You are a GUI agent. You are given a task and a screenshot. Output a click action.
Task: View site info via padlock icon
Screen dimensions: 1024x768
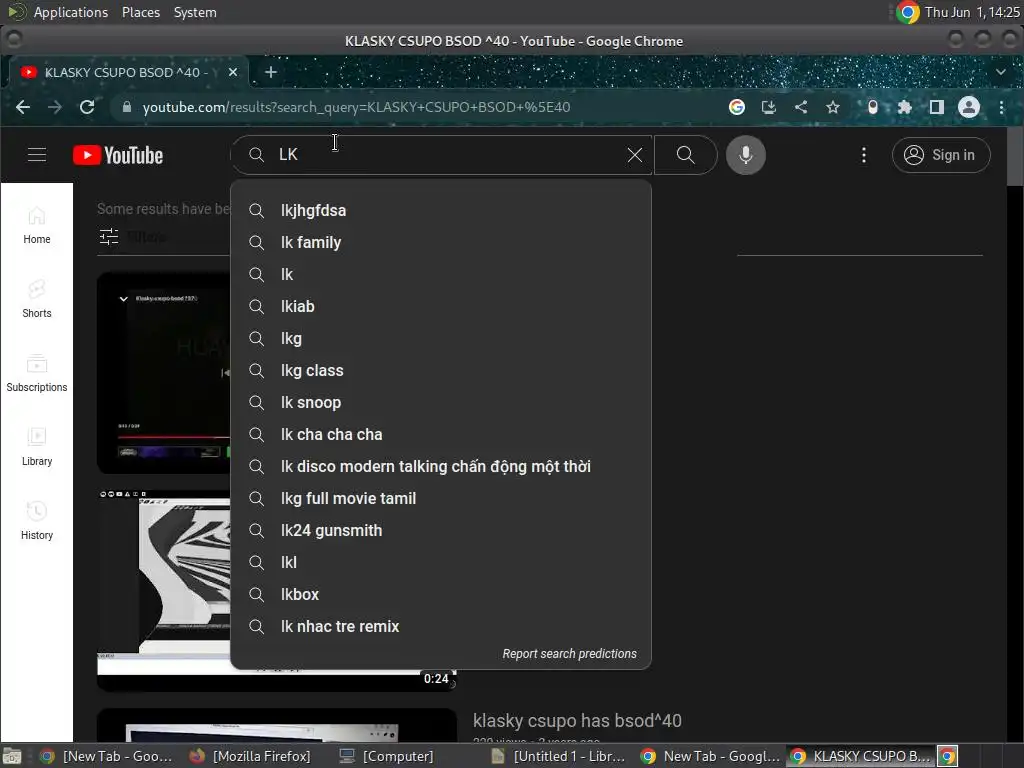pos(127,107)
